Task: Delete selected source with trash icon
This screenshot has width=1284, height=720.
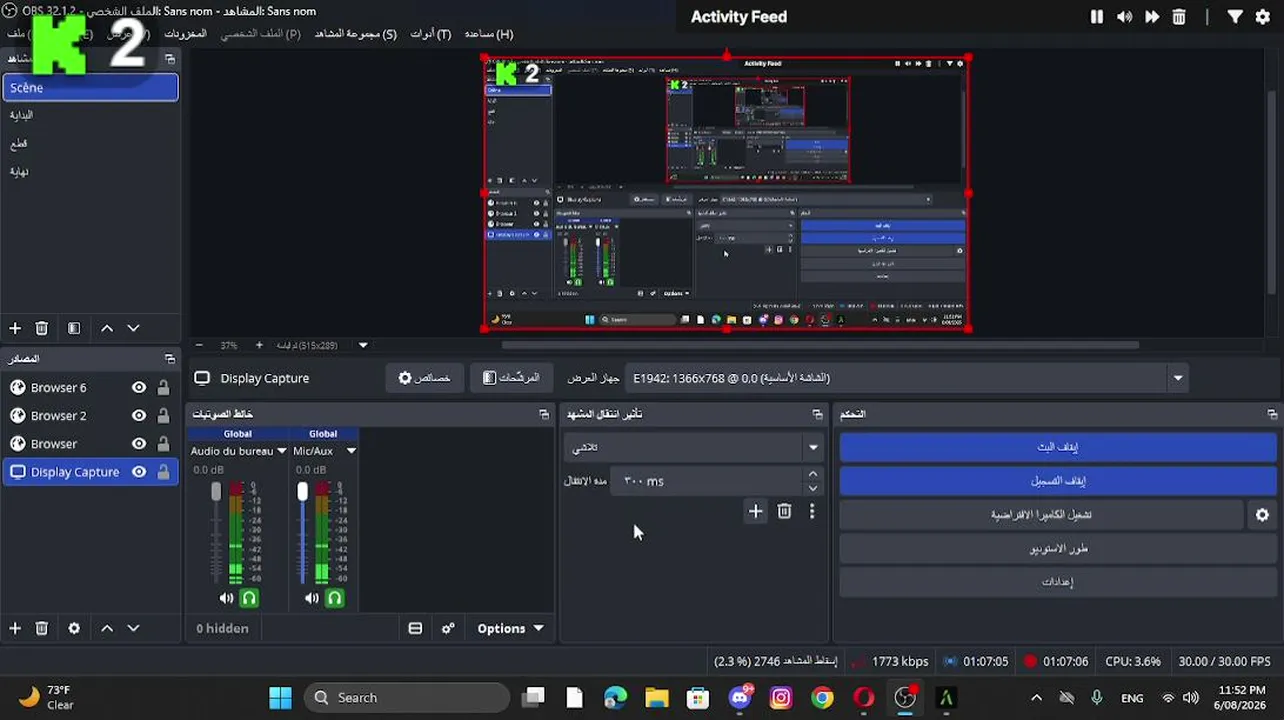Action: [x=42, y=628]
